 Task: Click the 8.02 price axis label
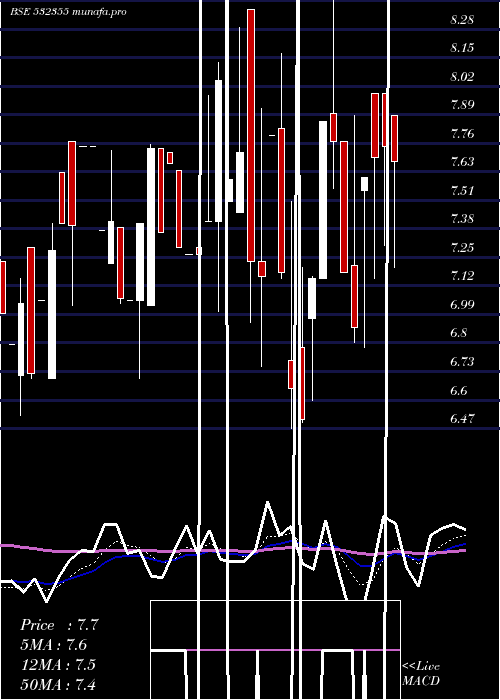462,77
